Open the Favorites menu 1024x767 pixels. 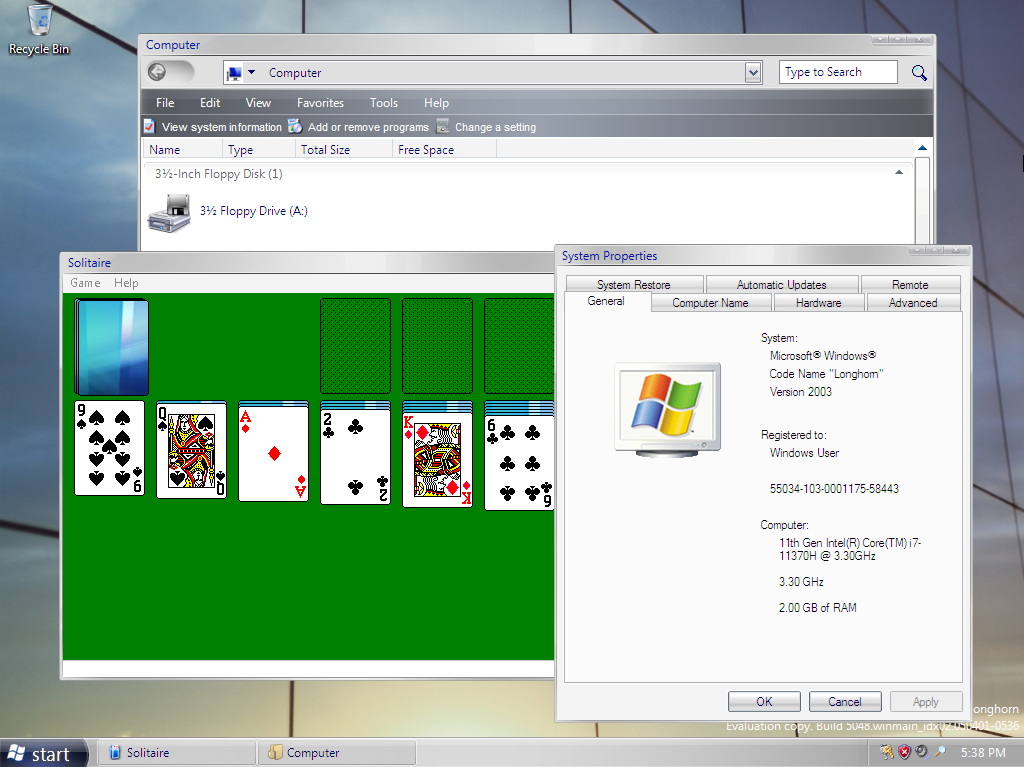pos(320,103)
